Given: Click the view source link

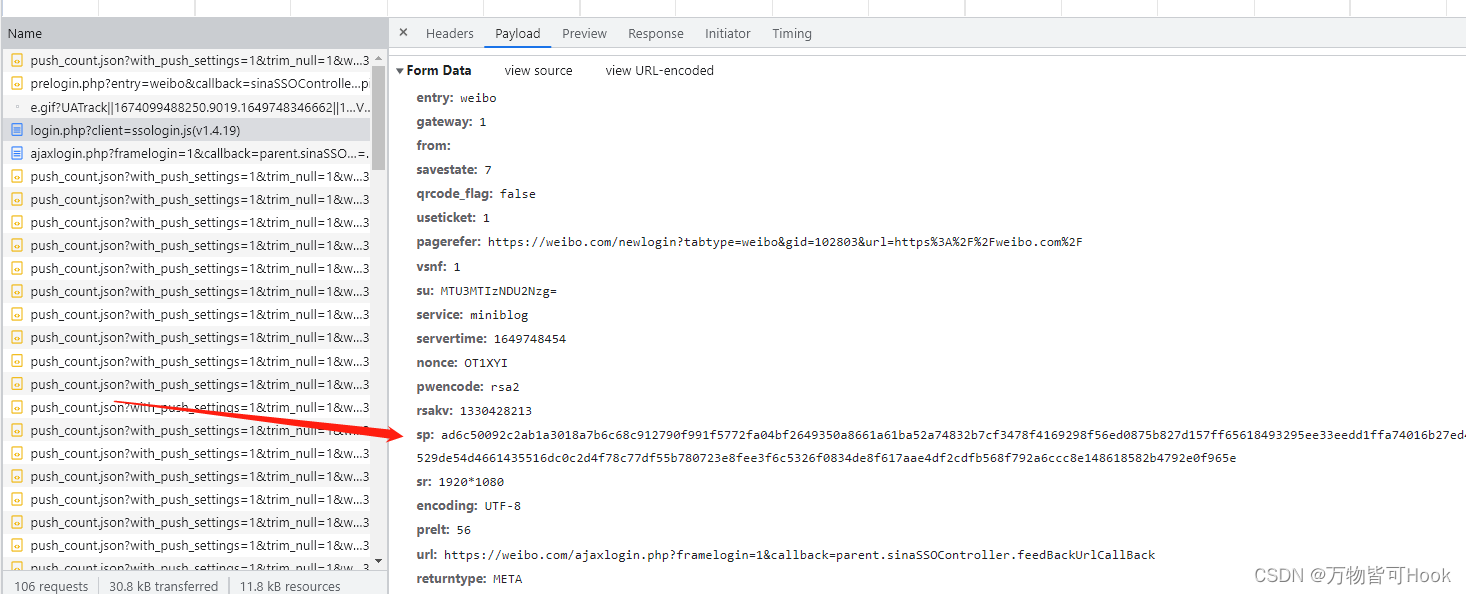Looking at the screenshot, I should point(539,71).
